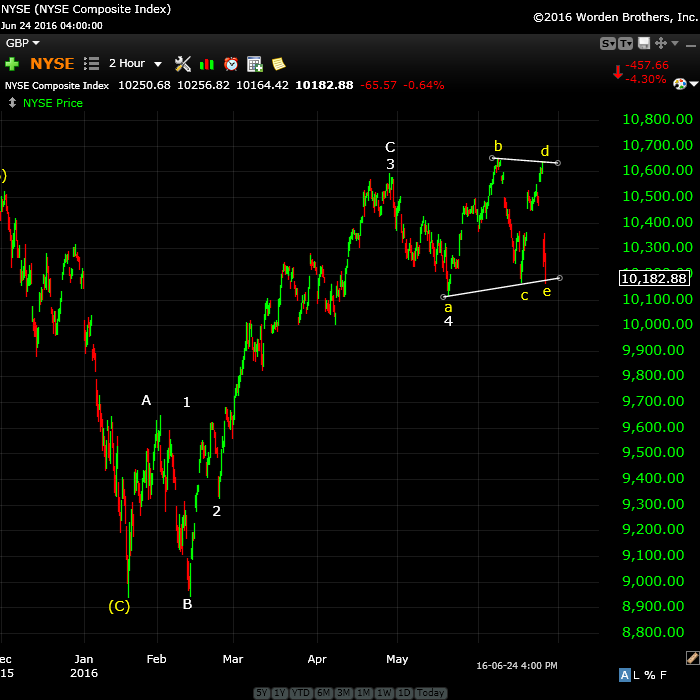Click the bar chart indicators icon
The width and height of the screenshot is (700, 700).
tap(207, 64)
